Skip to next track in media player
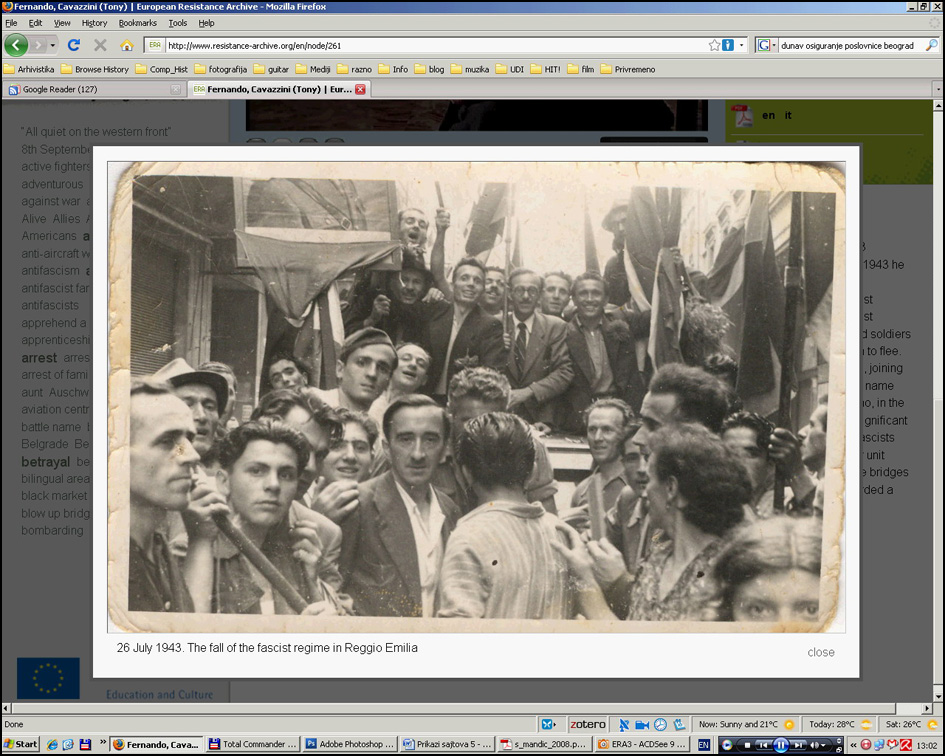This screenshot has height=756, width=945. (x=799, y=744)
